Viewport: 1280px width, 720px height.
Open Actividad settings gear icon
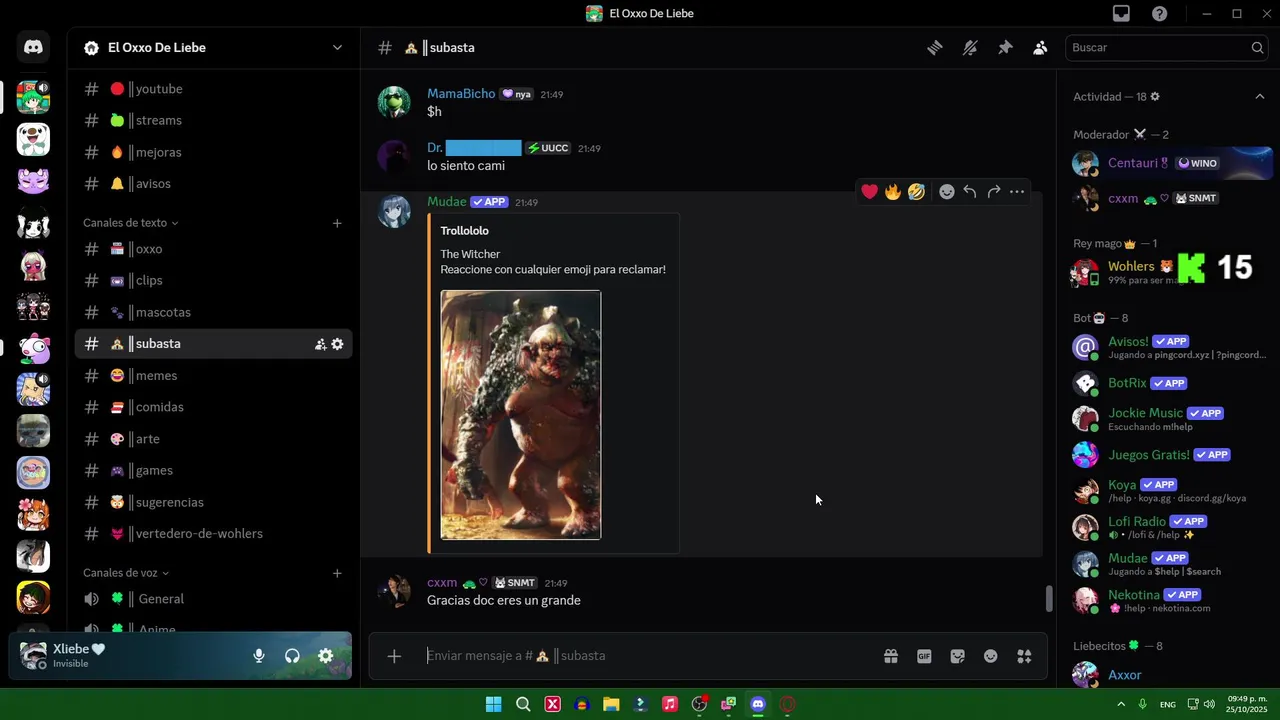[x=1155, y=97]
